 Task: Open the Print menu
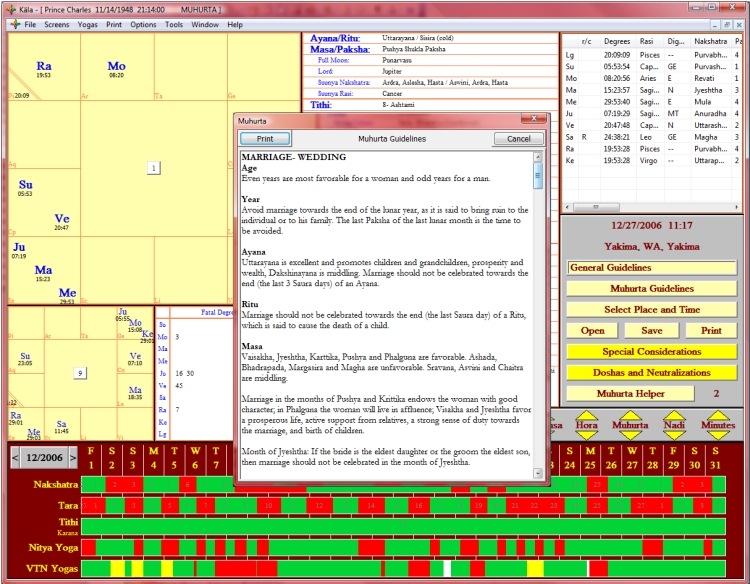tap(114, 24)
